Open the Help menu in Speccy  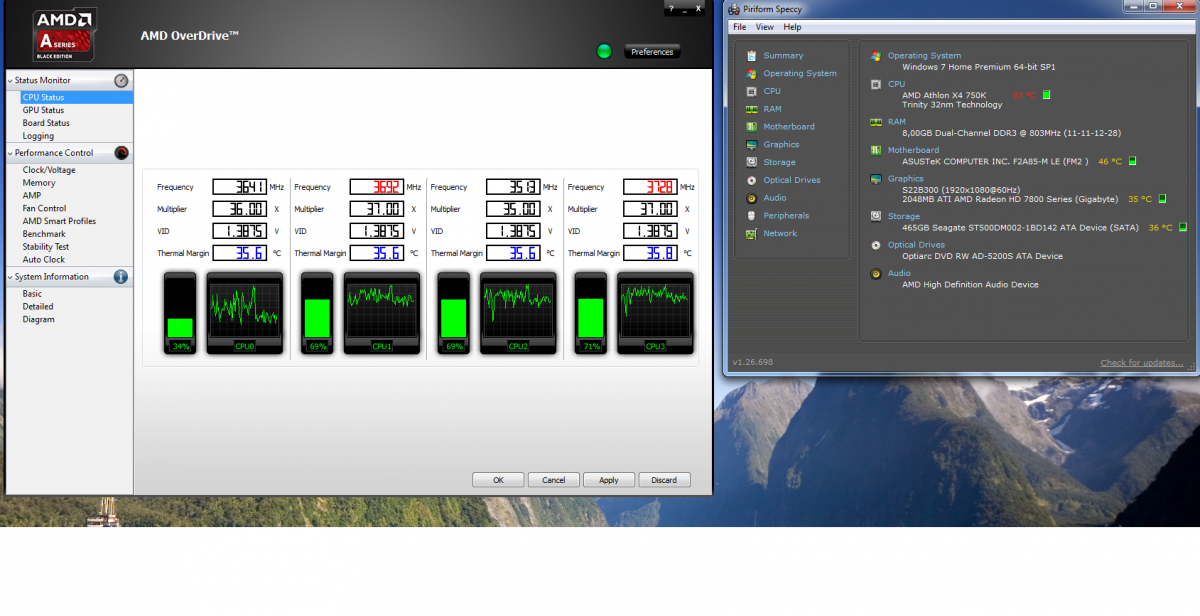tap(792, 27)
